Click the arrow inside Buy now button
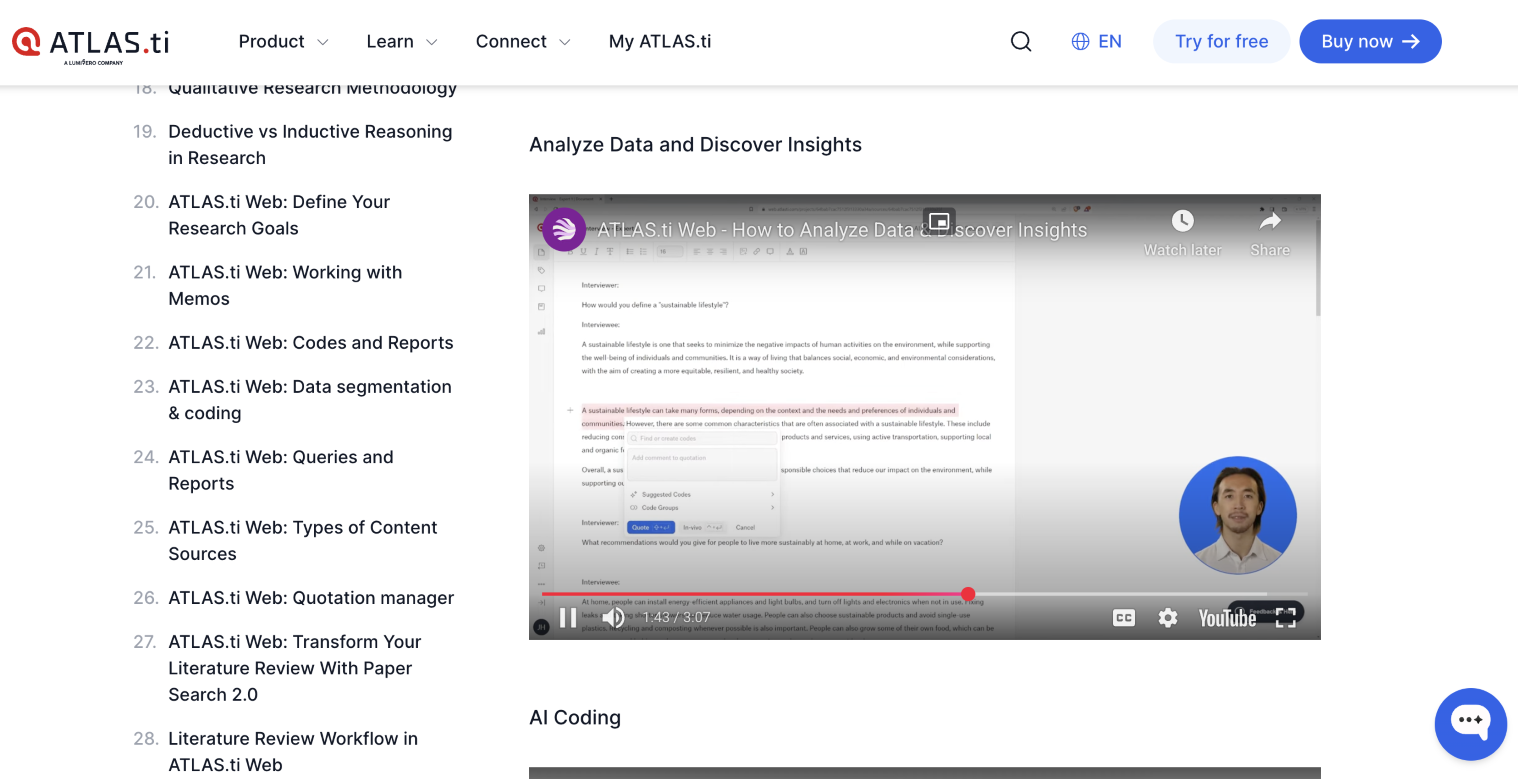Screen dimensions: 1518x779 coord(1411,41)
